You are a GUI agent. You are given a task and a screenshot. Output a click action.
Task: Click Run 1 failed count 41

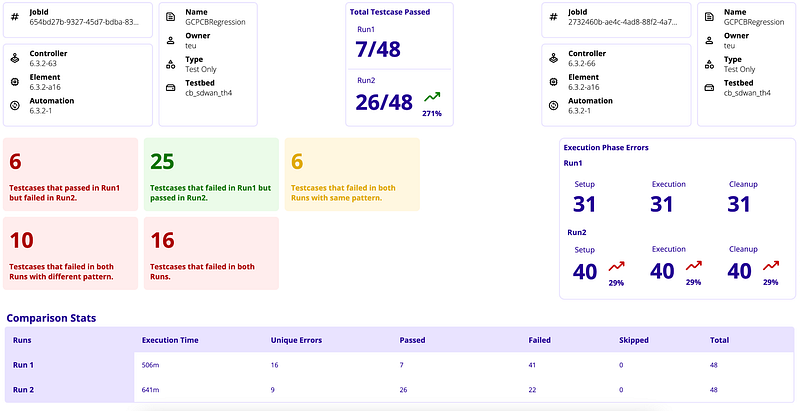coord(532,365)
